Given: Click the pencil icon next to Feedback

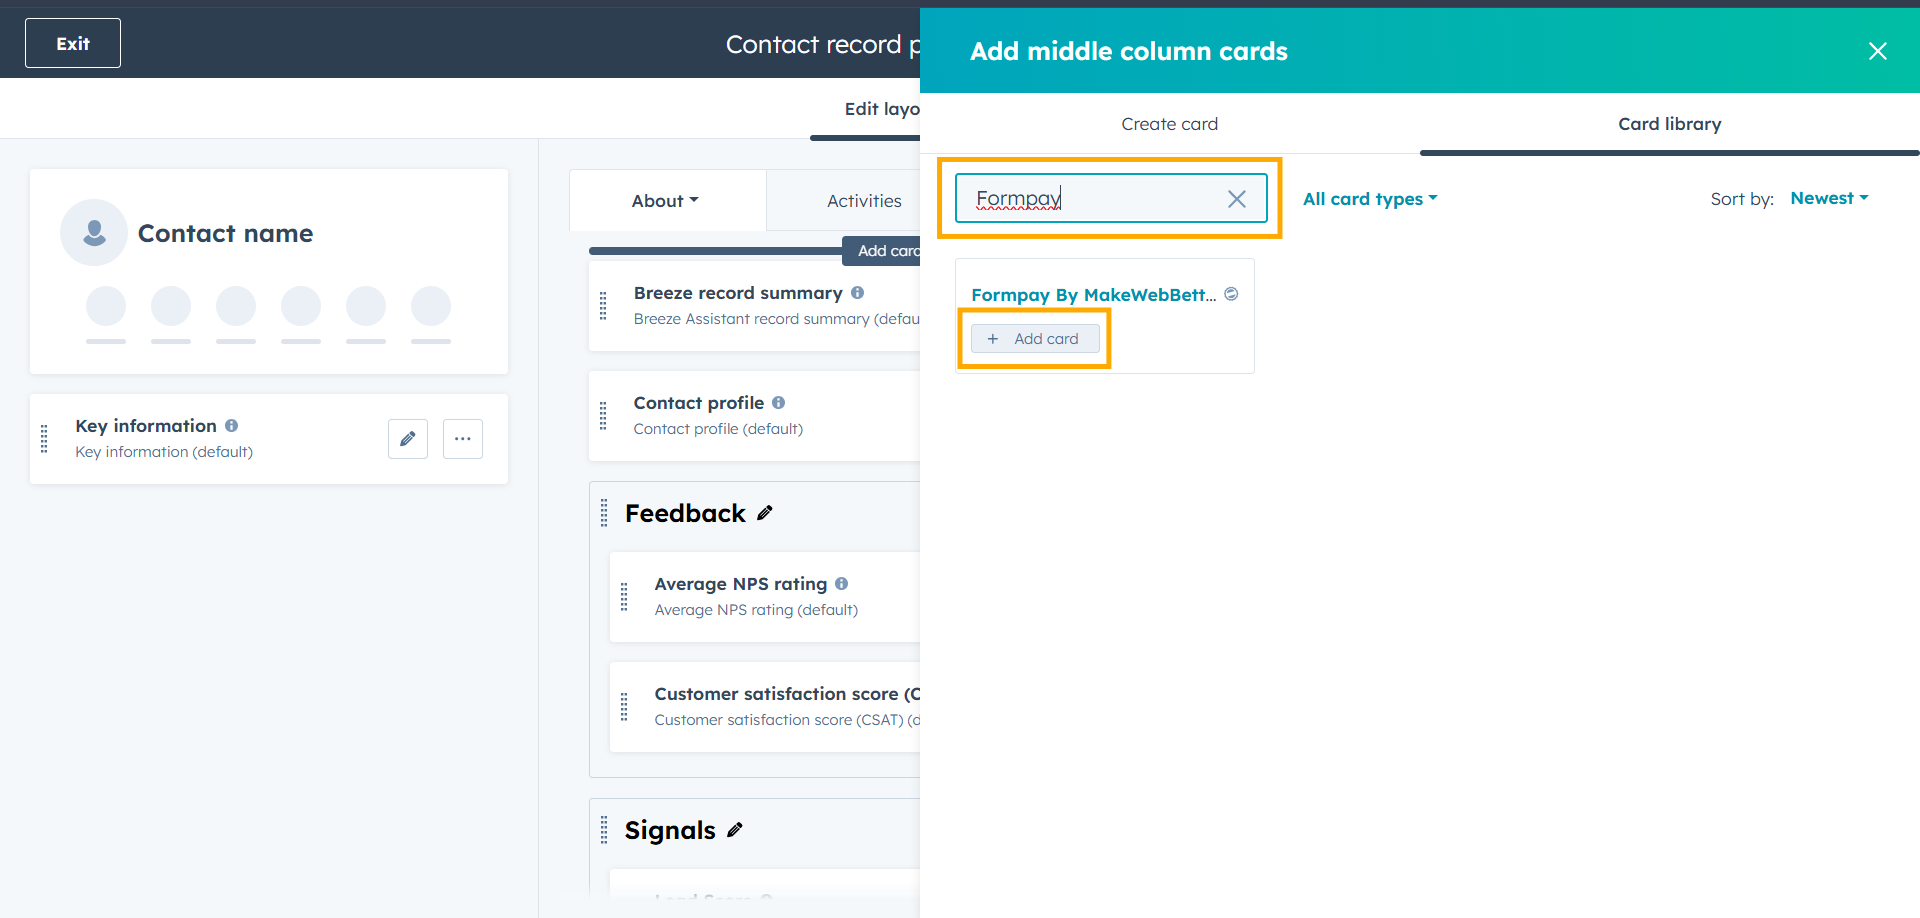Looking at the screenshot, I should (x=765, y=513).
